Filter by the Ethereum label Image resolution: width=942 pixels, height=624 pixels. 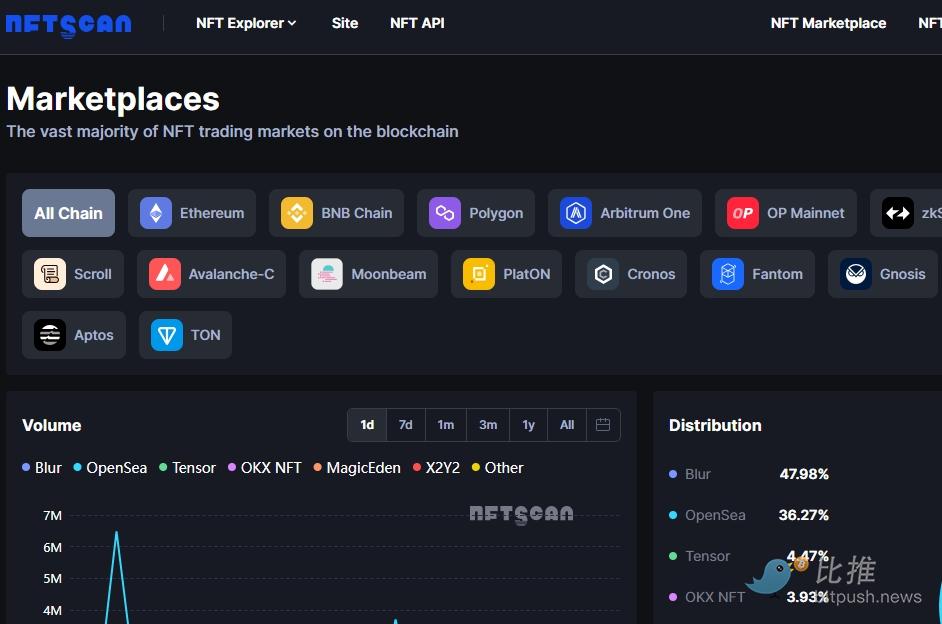212,213
